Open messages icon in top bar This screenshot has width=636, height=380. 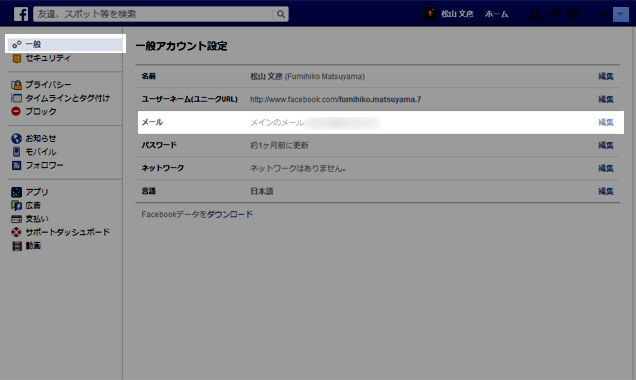pyautogui.click(x=554, y=14)
